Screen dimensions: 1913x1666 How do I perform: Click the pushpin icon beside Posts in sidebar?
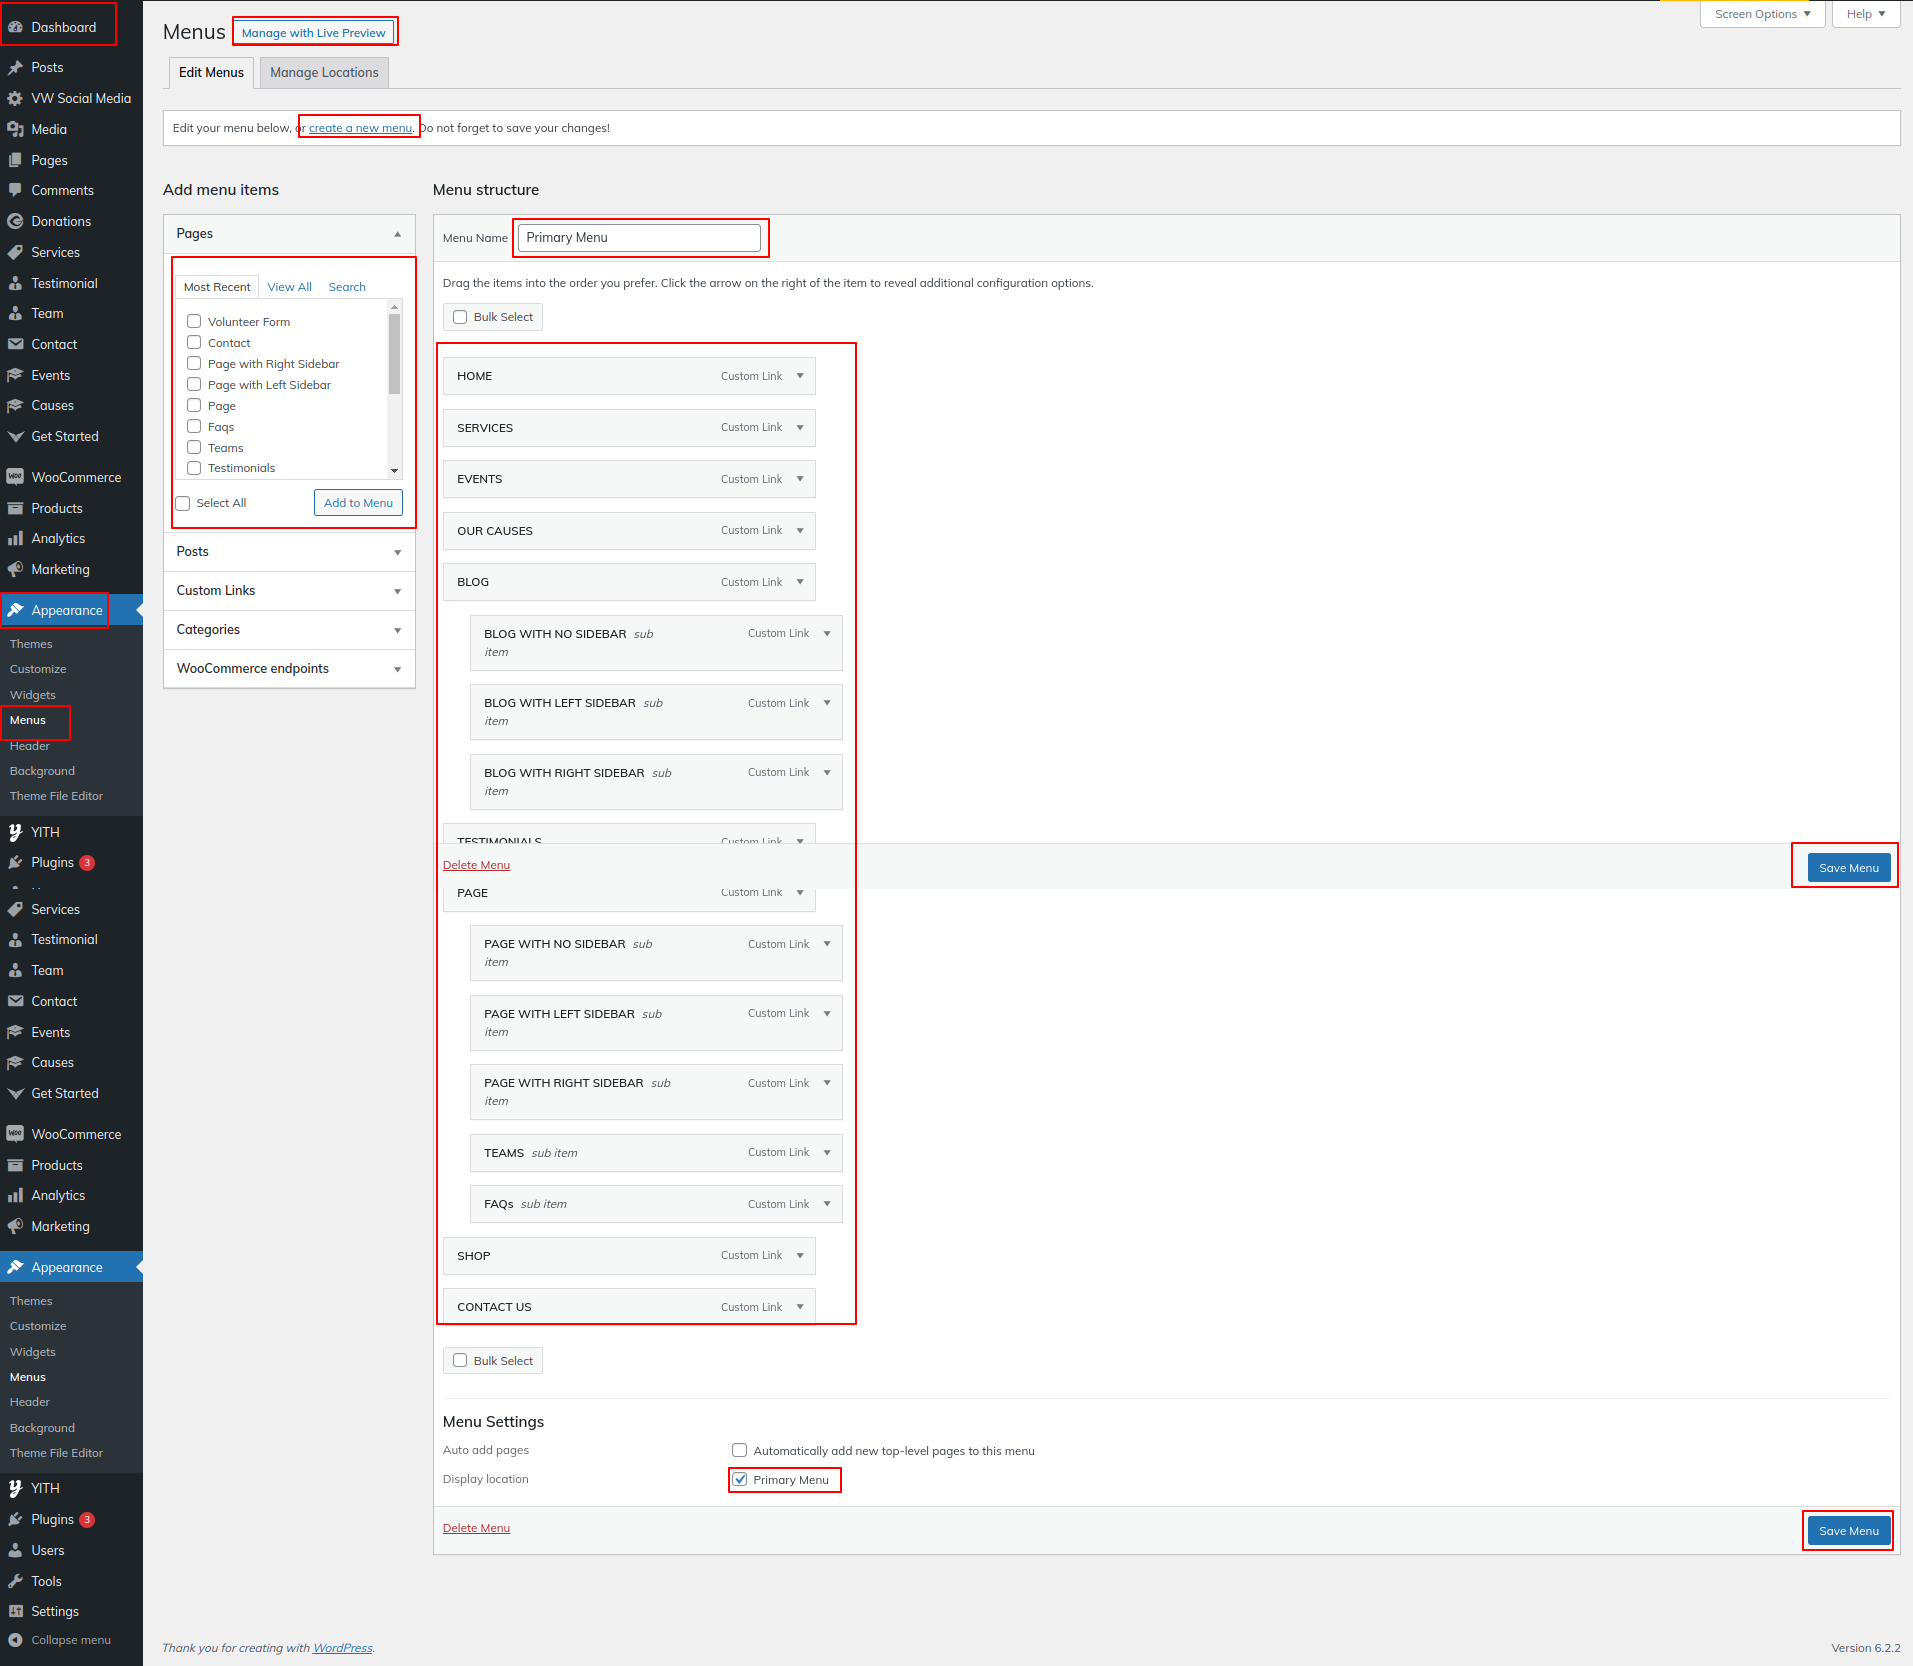click(15, 68)
